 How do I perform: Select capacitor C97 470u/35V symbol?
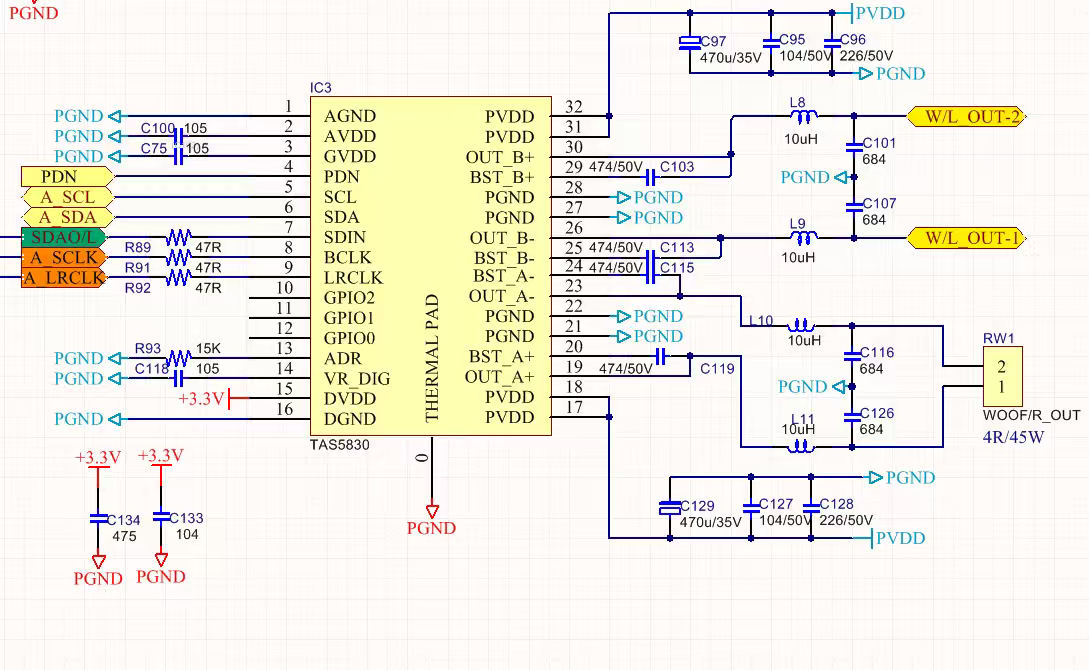pyautogui.click(x=688, y=40)
